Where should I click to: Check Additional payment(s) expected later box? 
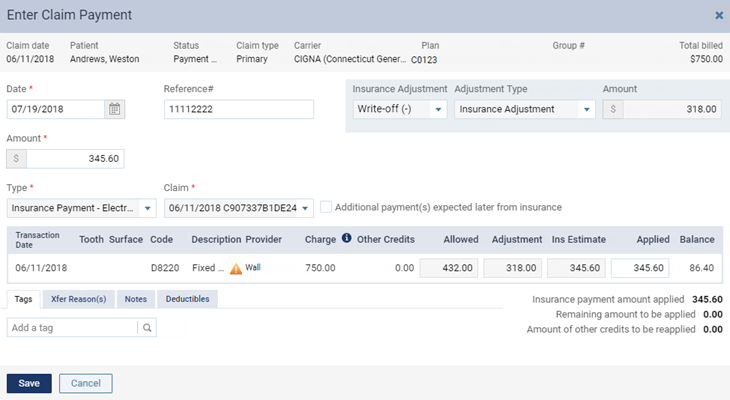pos(326,207)
